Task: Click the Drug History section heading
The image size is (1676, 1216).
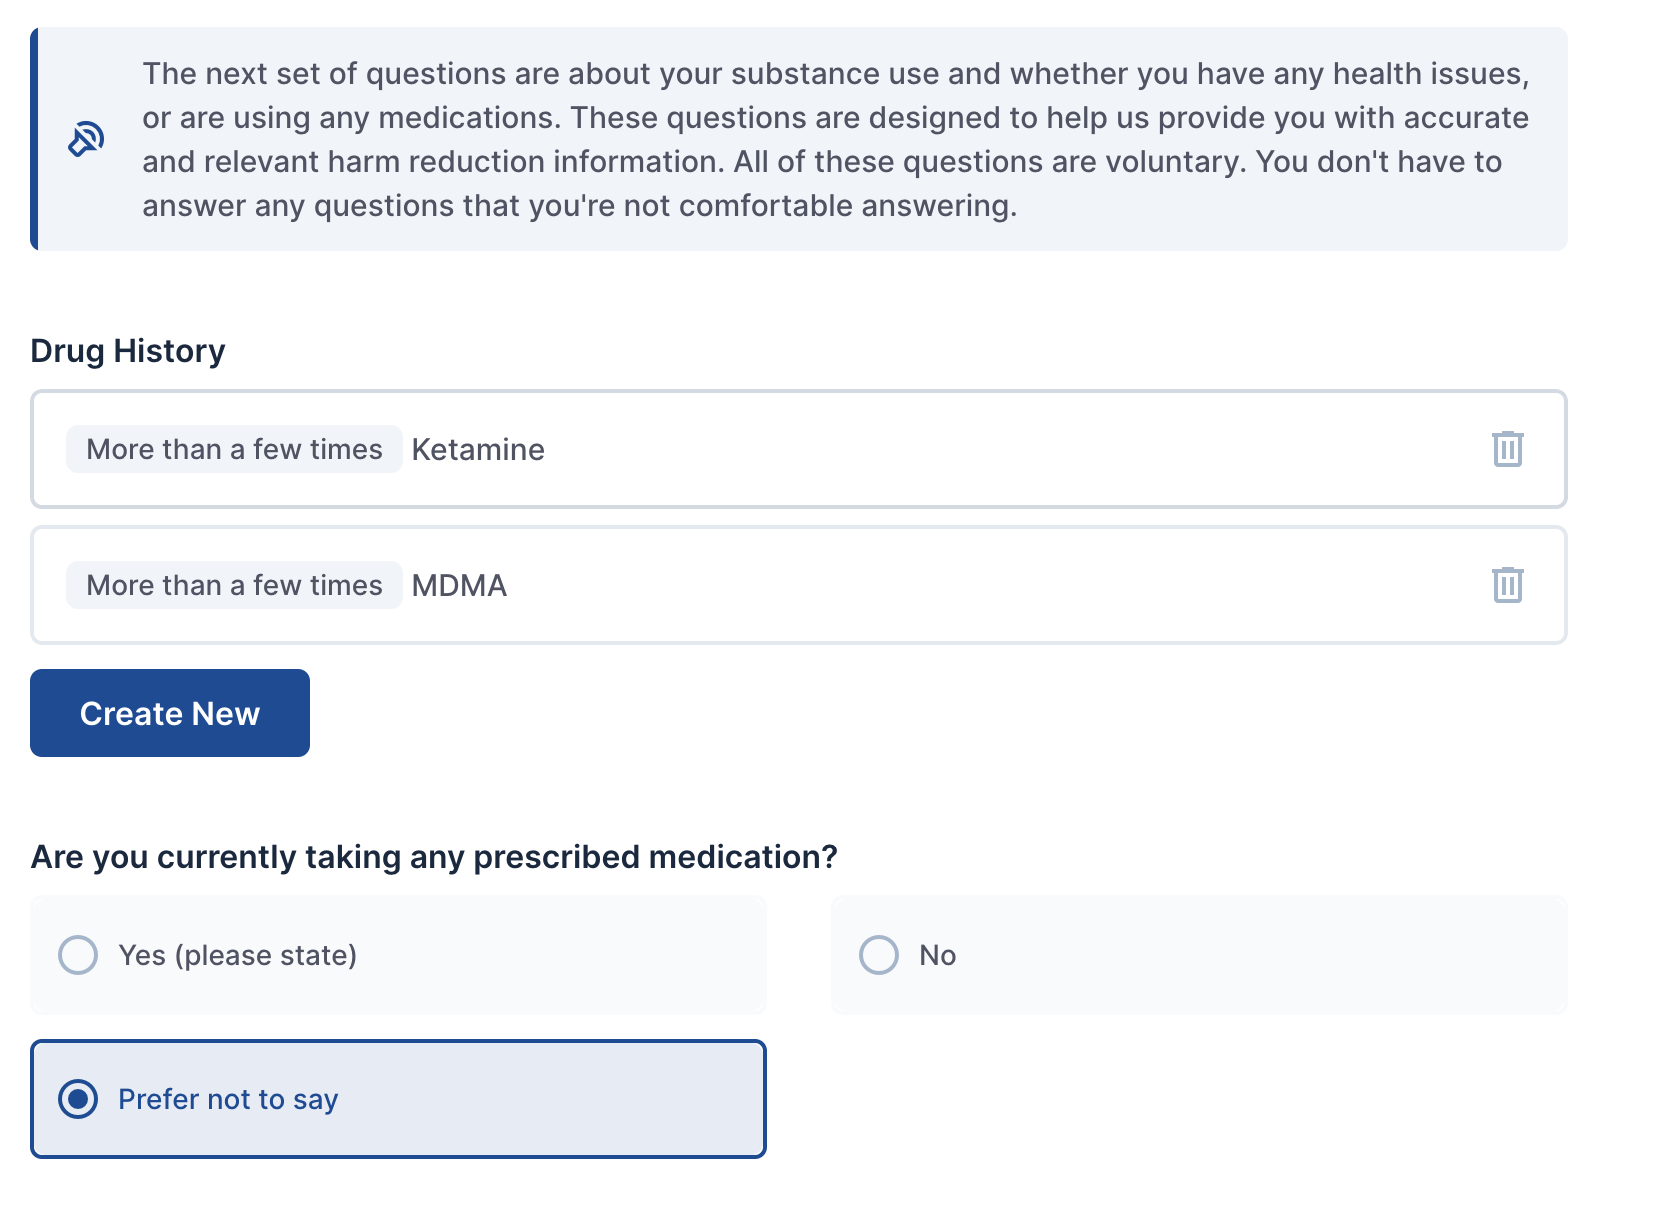Action: tap(128, 351)
